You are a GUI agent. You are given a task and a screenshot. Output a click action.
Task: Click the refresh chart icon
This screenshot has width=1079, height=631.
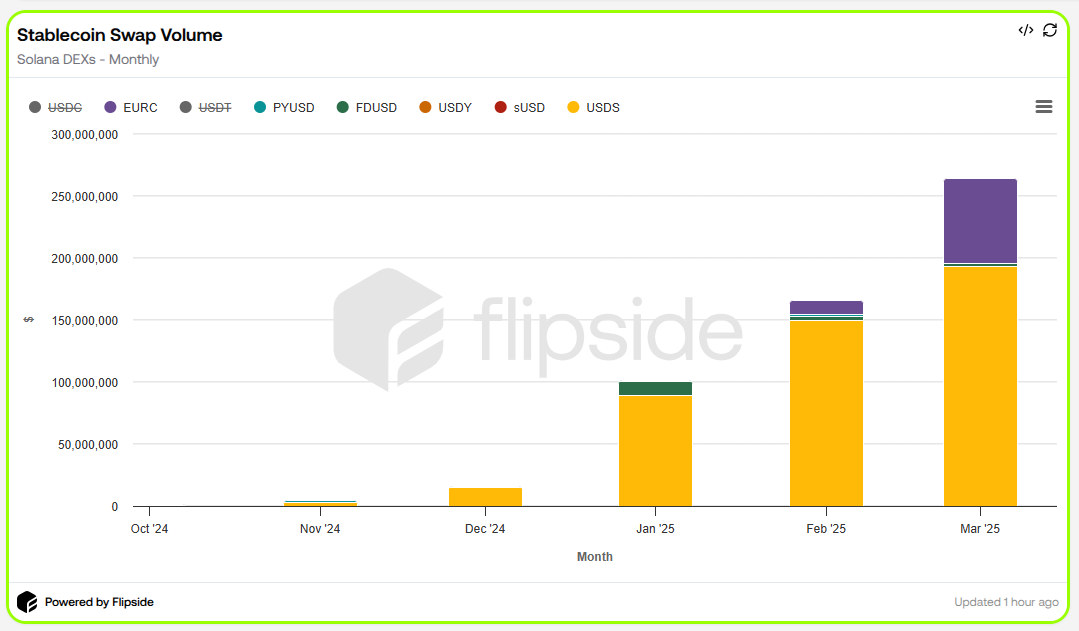click(1050, 30)
